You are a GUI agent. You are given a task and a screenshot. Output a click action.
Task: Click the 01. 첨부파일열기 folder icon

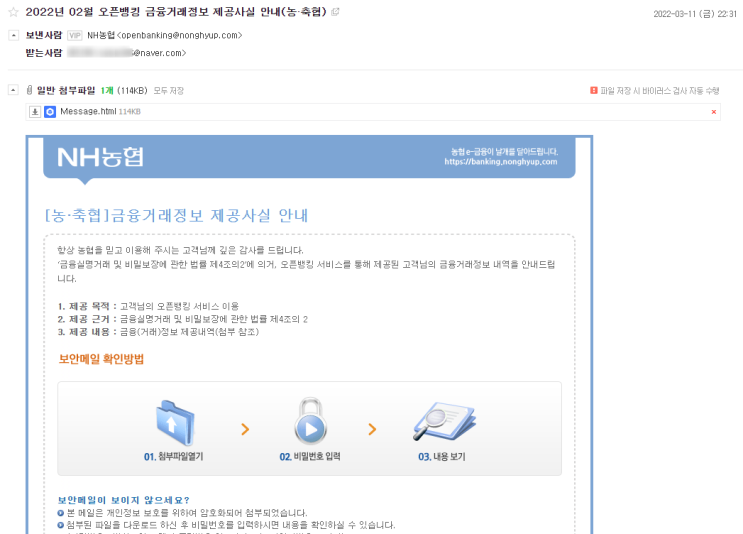[175, 423]
